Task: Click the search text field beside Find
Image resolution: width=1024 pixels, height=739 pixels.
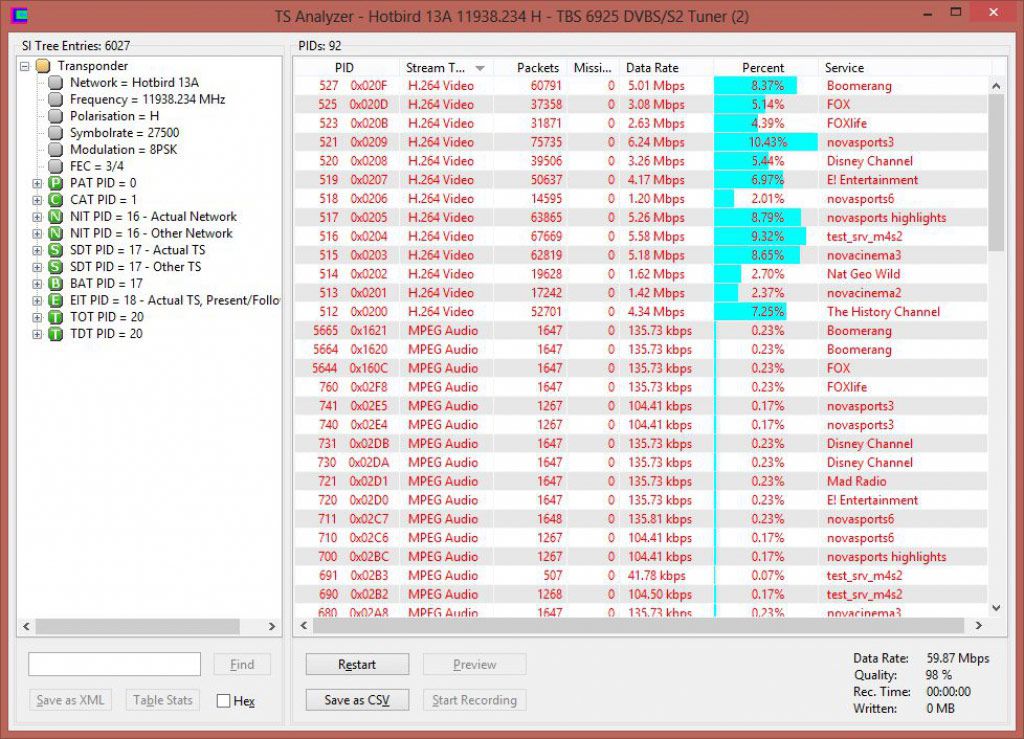Action: pos(114,664)
